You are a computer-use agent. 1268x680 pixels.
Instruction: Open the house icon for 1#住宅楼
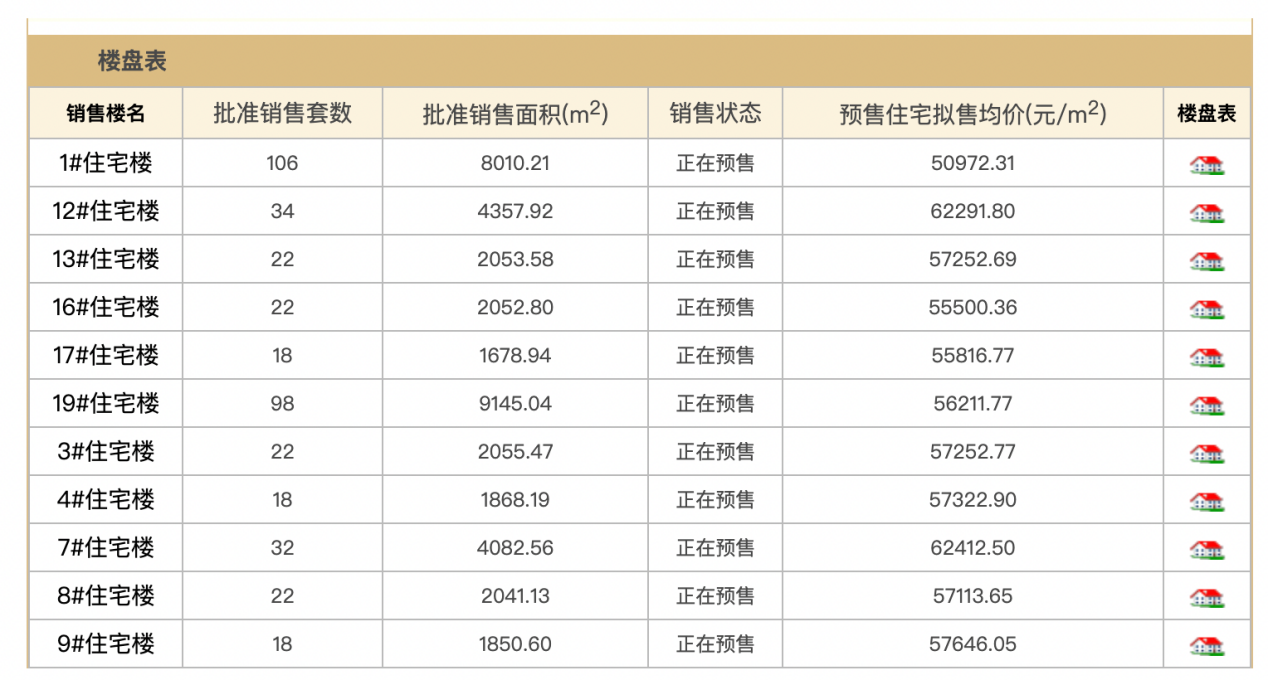[1207, 164]
